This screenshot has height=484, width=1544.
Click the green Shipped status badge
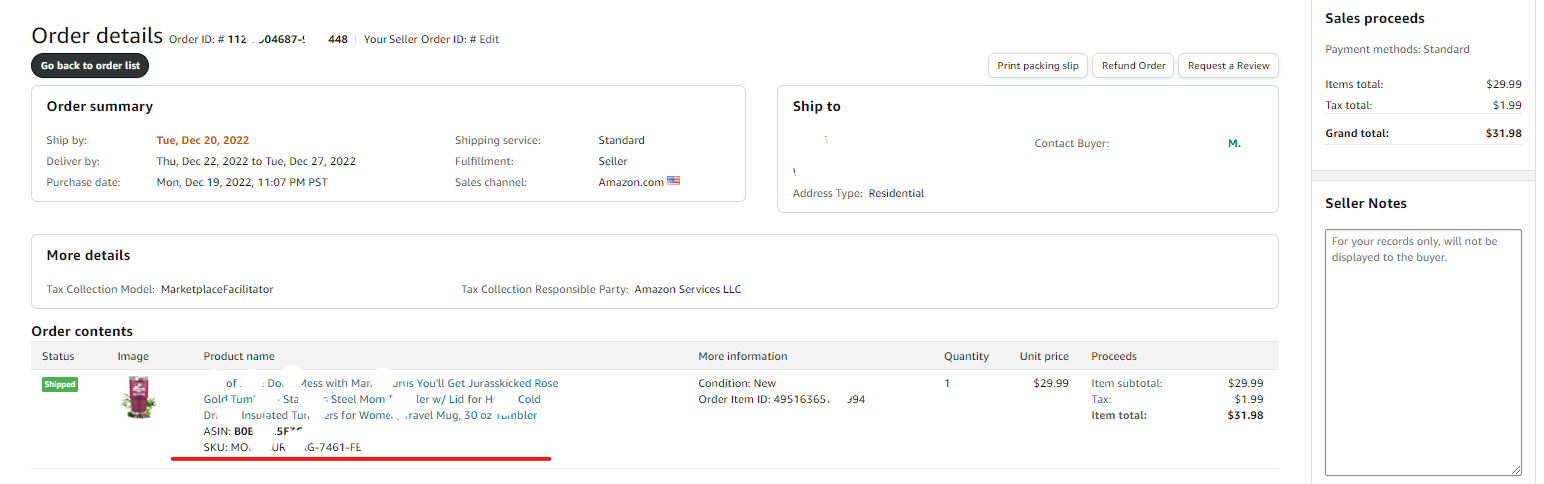tap(59, 384)
